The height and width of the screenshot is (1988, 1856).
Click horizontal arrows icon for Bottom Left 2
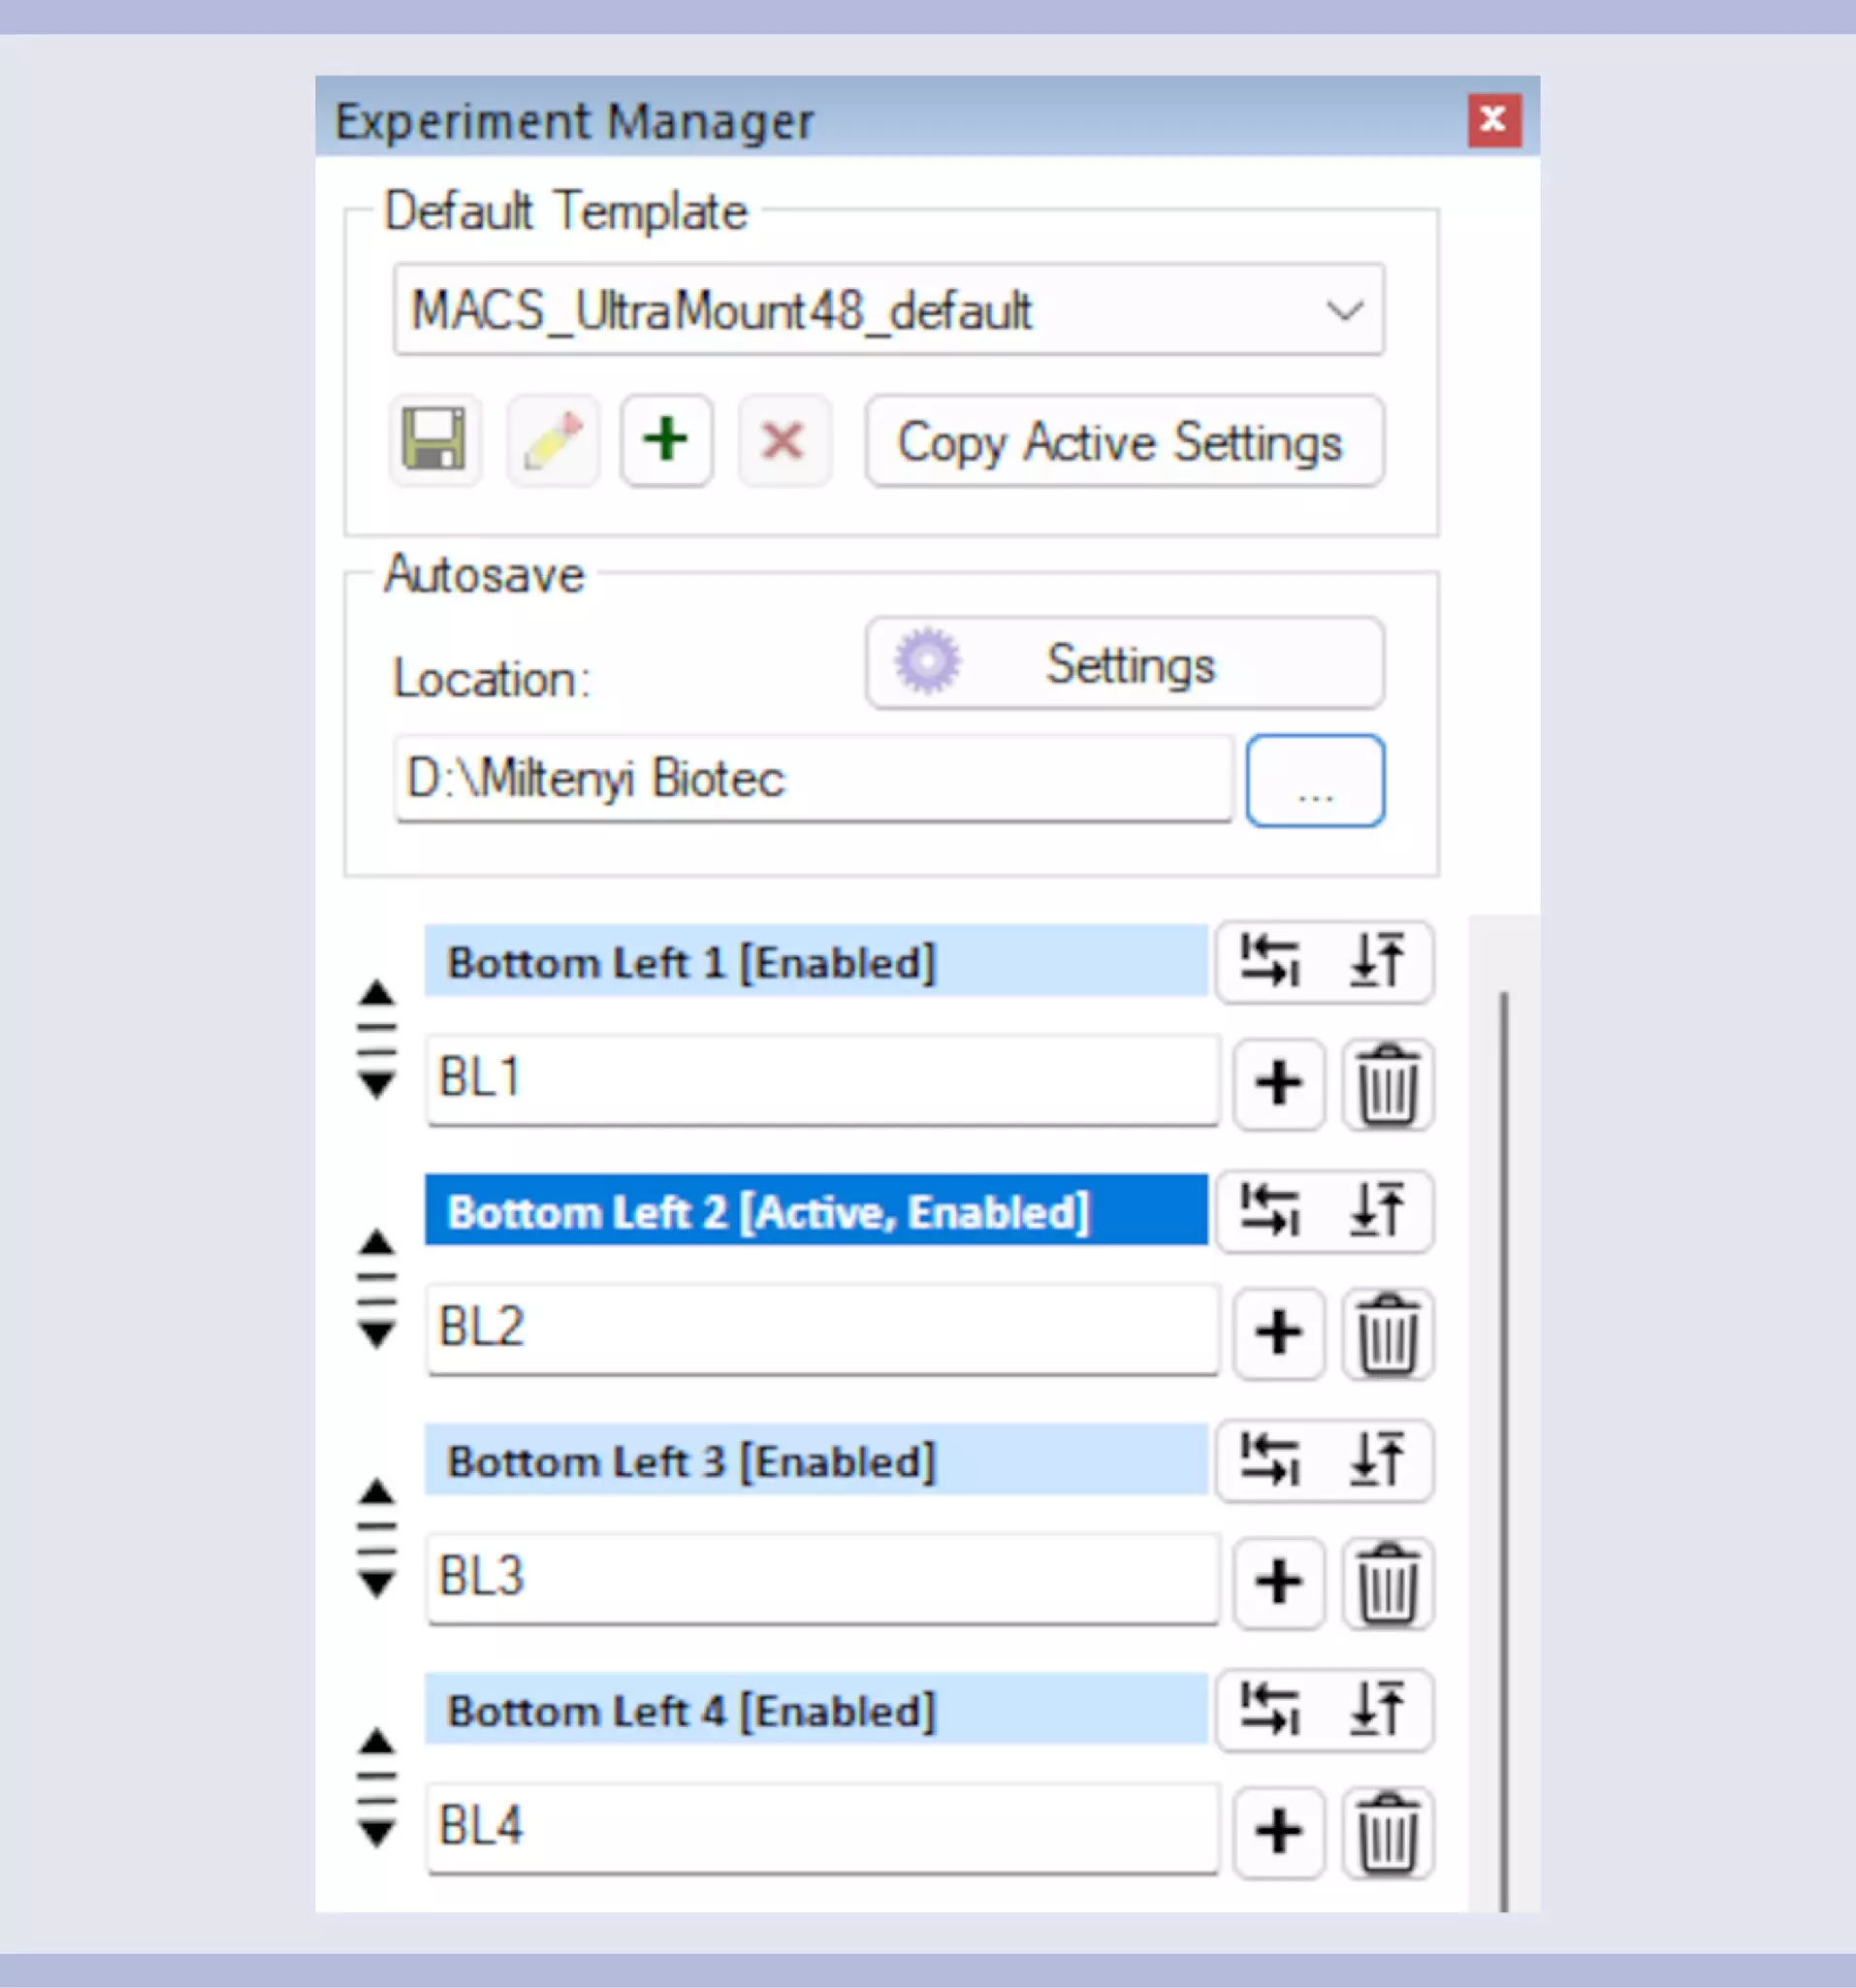tap(1270, 1210)
